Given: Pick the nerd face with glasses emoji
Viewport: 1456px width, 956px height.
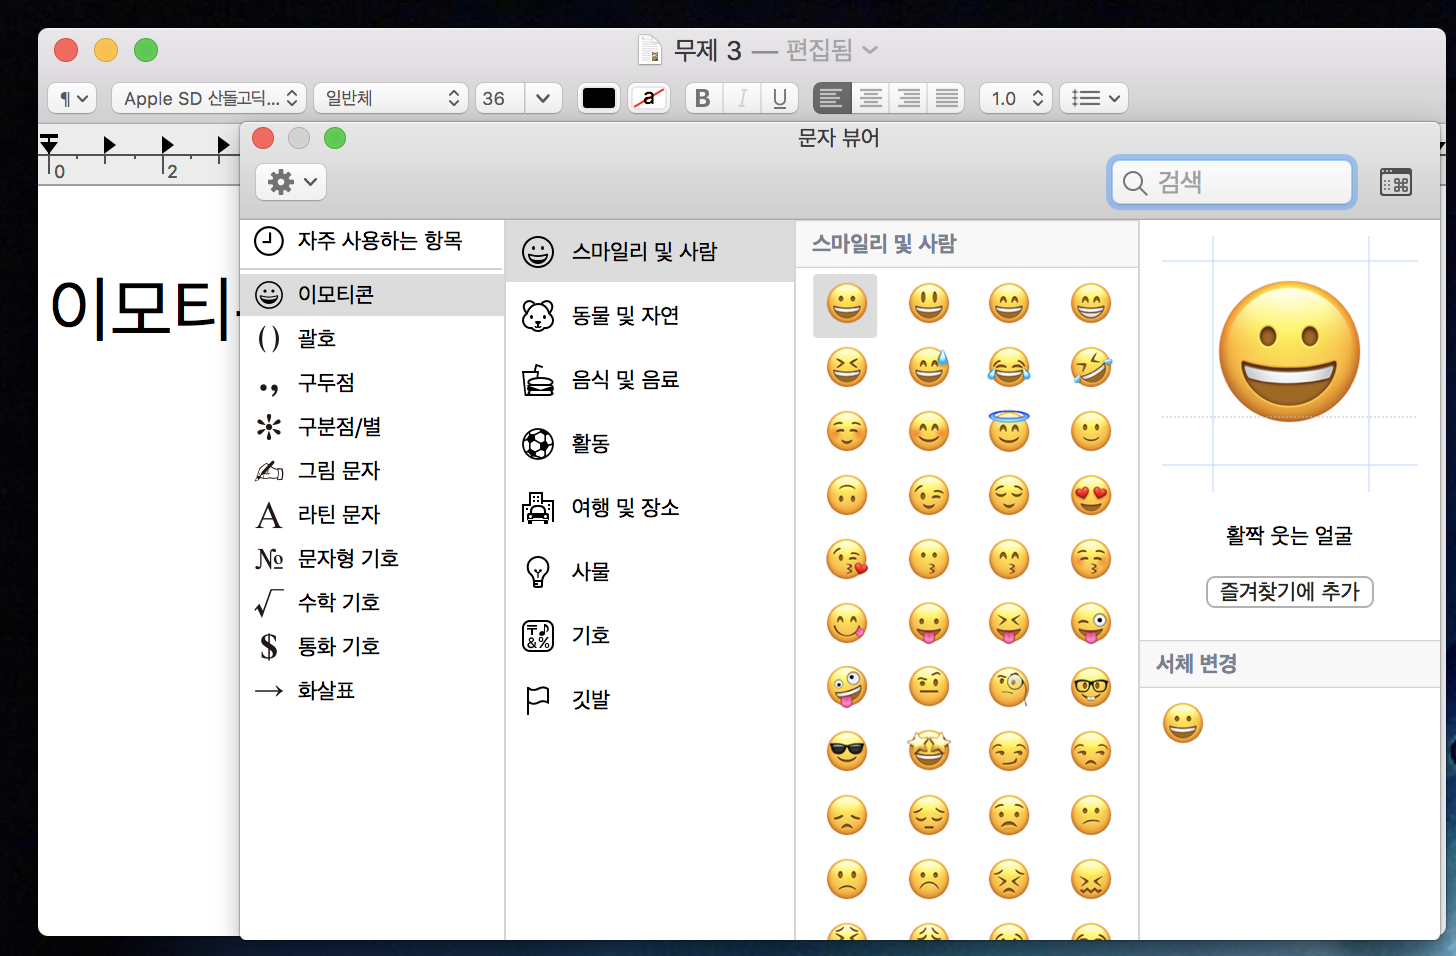Looking at the screenshot, I should click(1091, 687).
